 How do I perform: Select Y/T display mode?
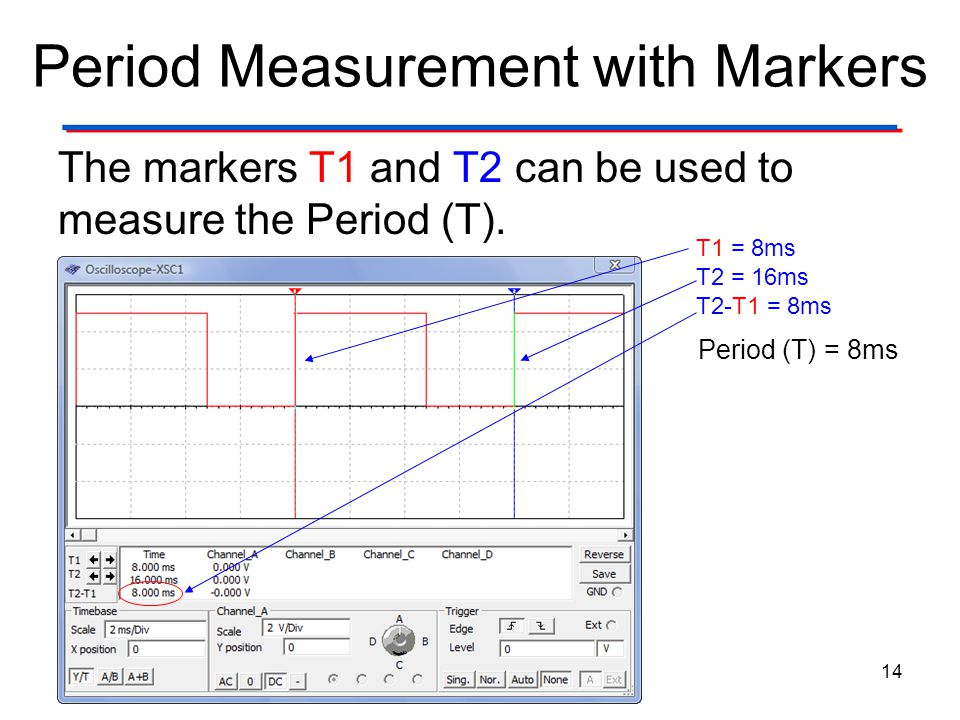pyautogui.click(x=81, y=677)
